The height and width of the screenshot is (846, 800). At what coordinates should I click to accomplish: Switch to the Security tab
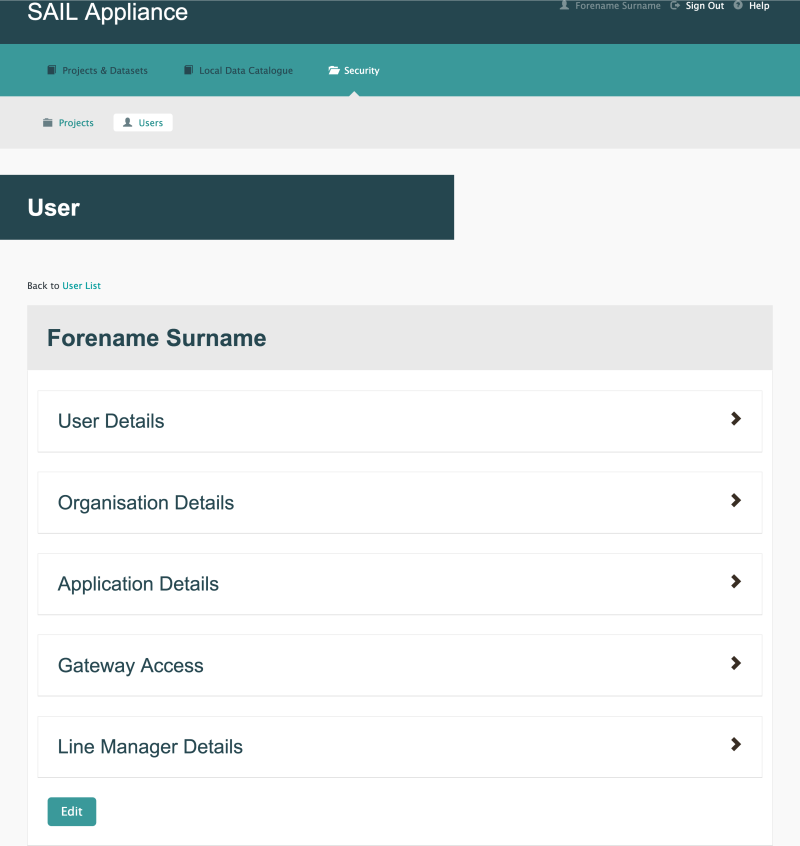pyautogui.click(x=353, y=69)
